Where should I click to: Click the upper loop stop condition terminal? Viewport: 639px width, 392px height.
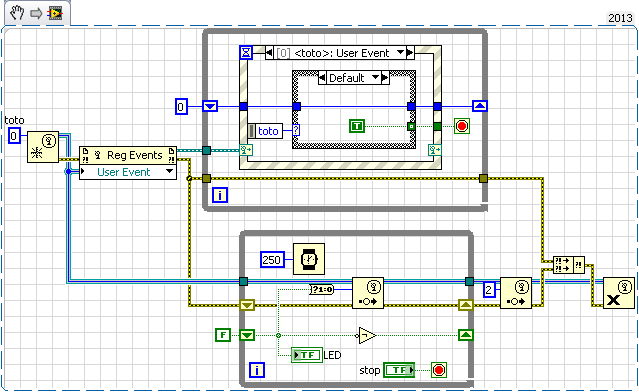(x=461, y=126)
